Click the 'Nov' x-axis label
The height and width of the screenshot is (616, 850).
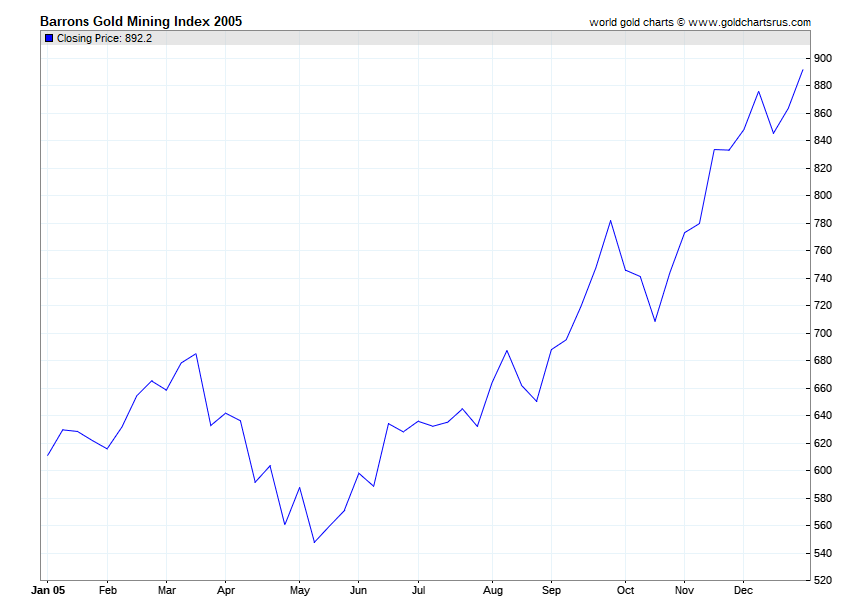click(684, 590)
